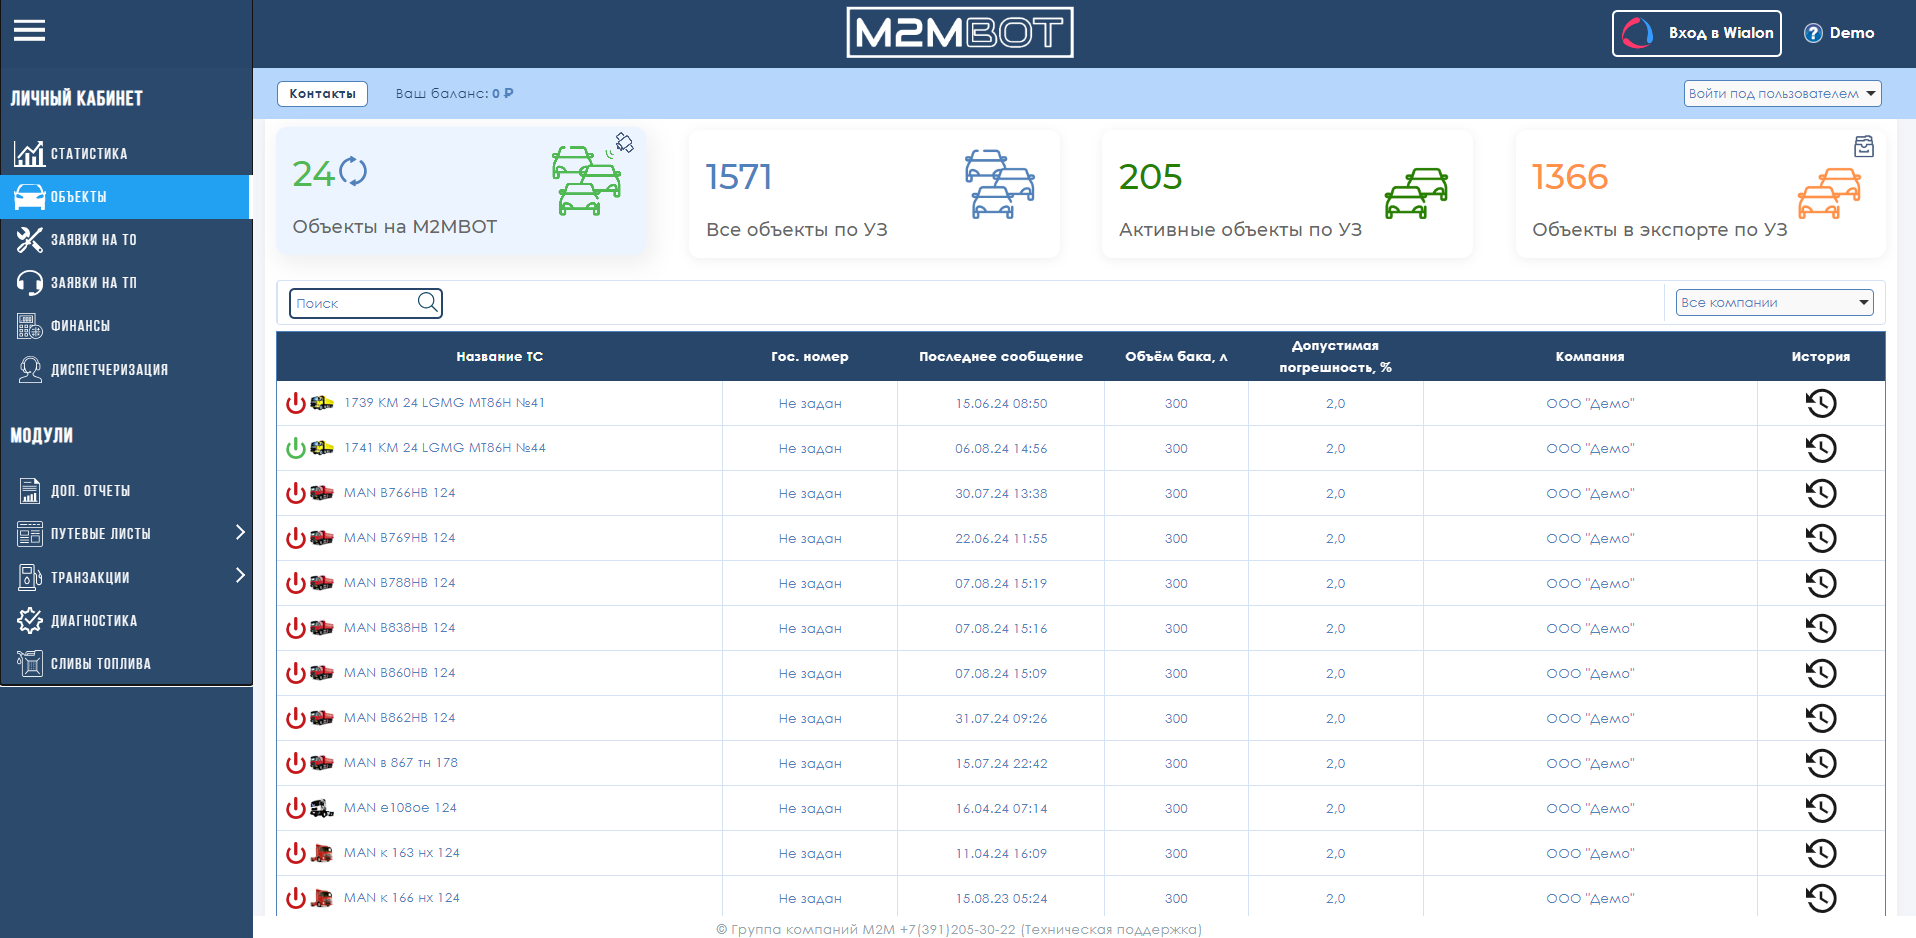Click Последнее сообщение column header
Viewport: 1916px width, 938px height.
[1001, 356]
